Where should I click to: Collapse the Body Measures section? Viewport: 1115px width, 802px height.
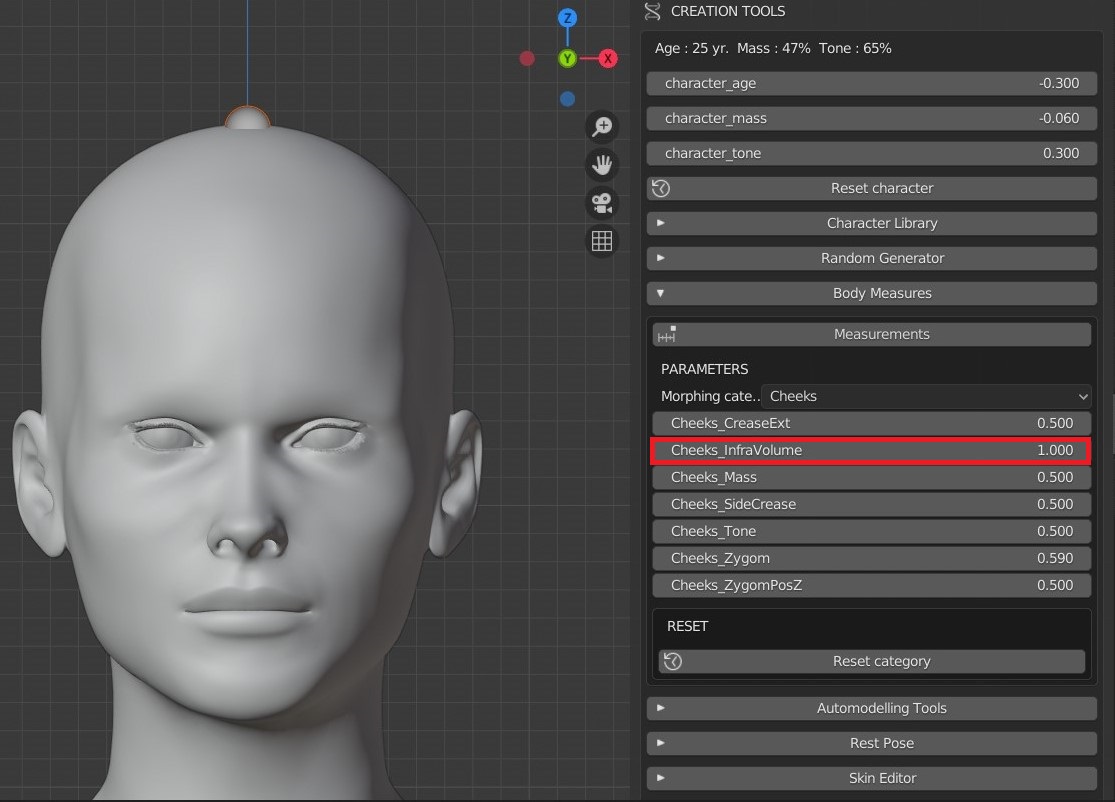[872, 293]
